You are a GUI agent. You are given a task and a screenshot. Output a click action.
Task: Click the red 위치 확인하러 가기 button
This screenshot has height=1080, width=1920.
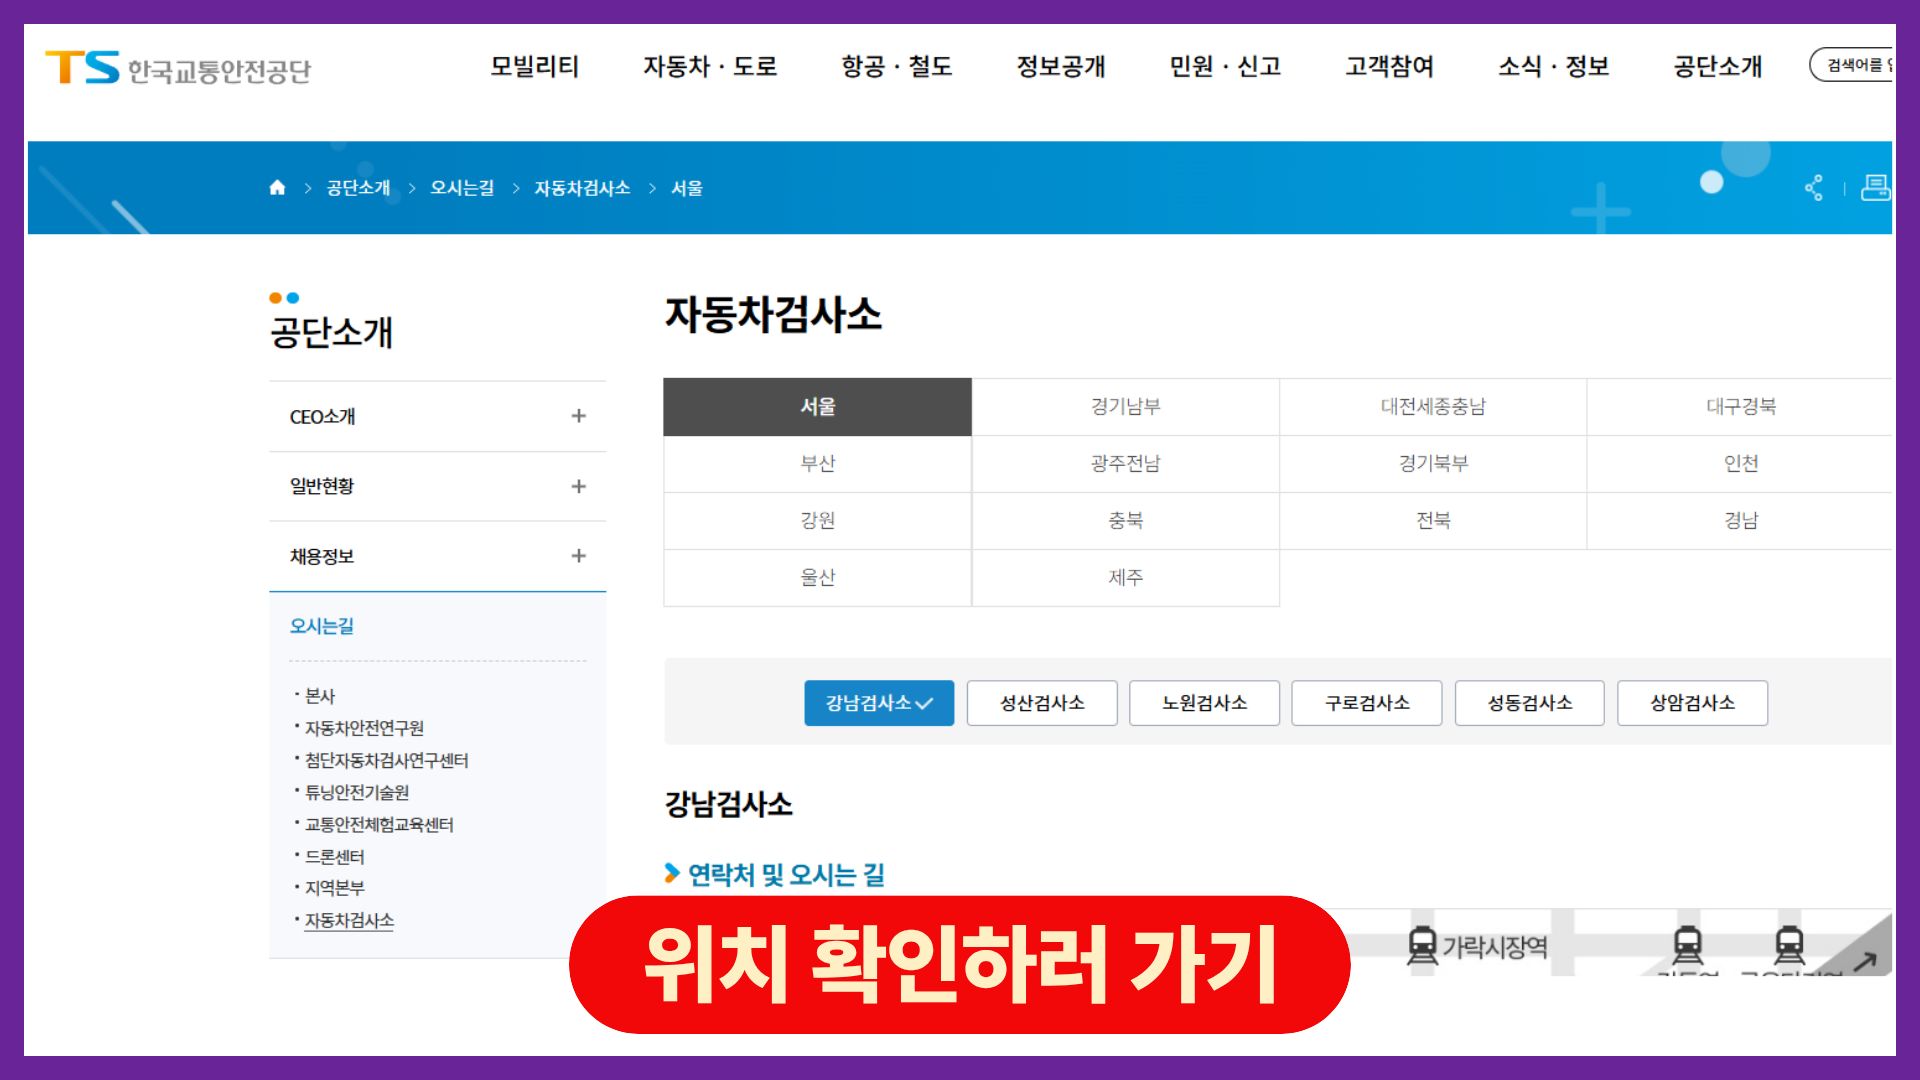coord(959,965)
